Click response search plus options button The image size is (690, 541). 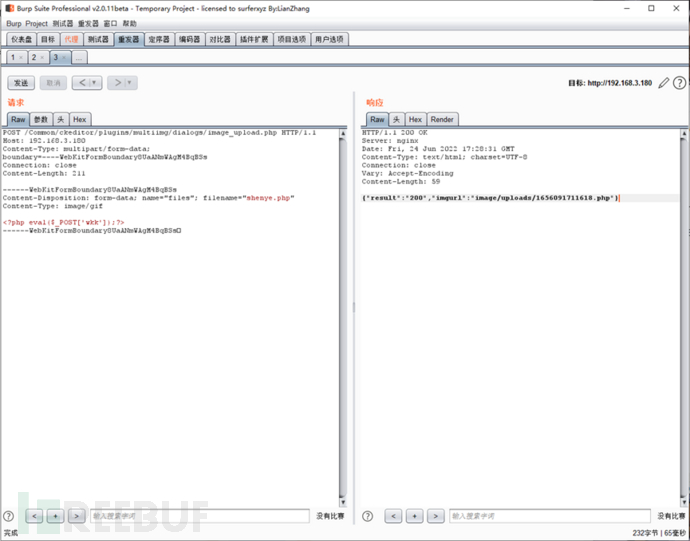coord(414,516)
